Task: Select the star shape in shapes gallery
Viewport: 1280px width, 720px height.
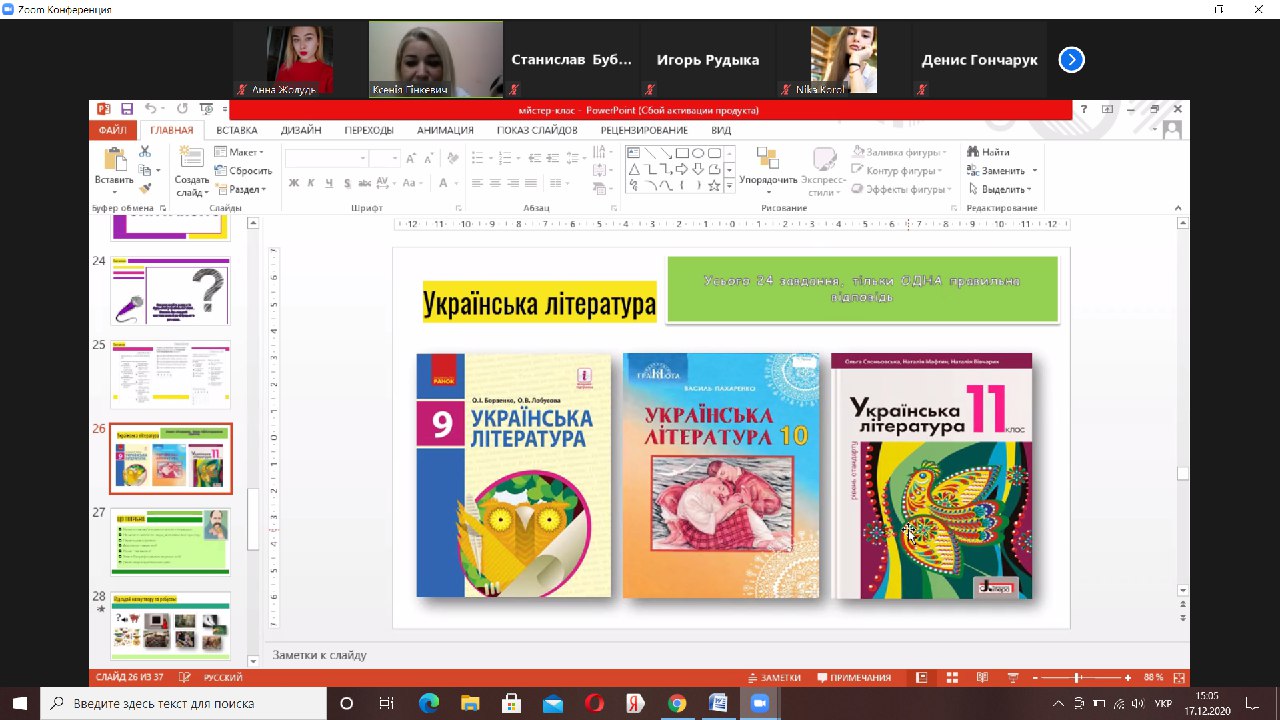Action: 714,186
